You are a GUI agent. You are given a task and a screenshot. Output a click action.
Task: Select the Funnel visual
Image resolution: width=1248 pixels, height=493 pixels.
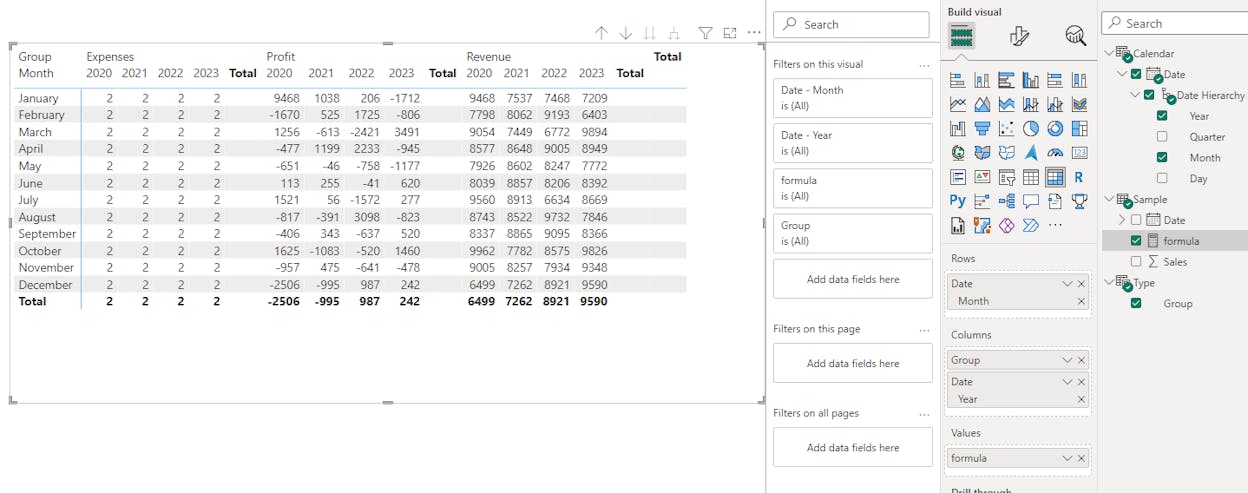[x=982, y=128]
